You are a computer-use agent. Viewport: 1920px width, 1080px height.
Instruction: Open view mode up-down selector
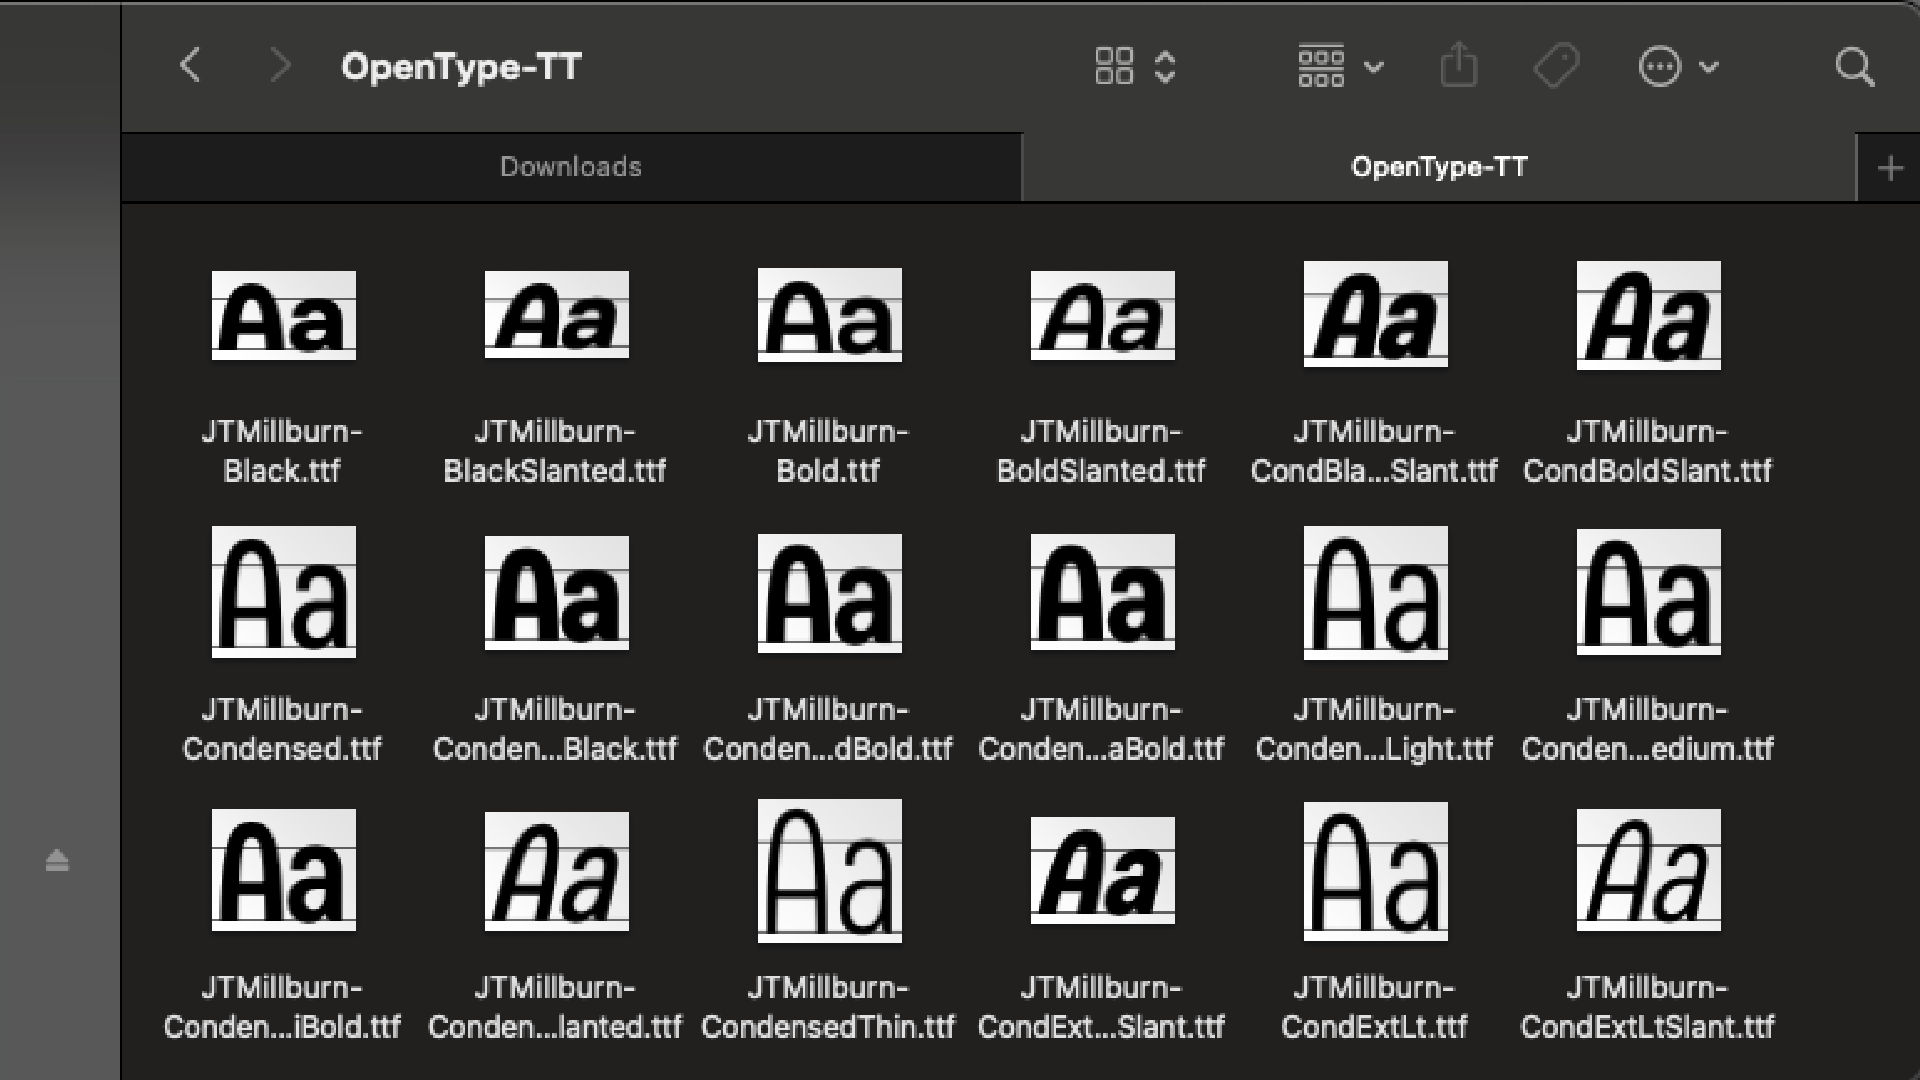(x=1165, y=66)
